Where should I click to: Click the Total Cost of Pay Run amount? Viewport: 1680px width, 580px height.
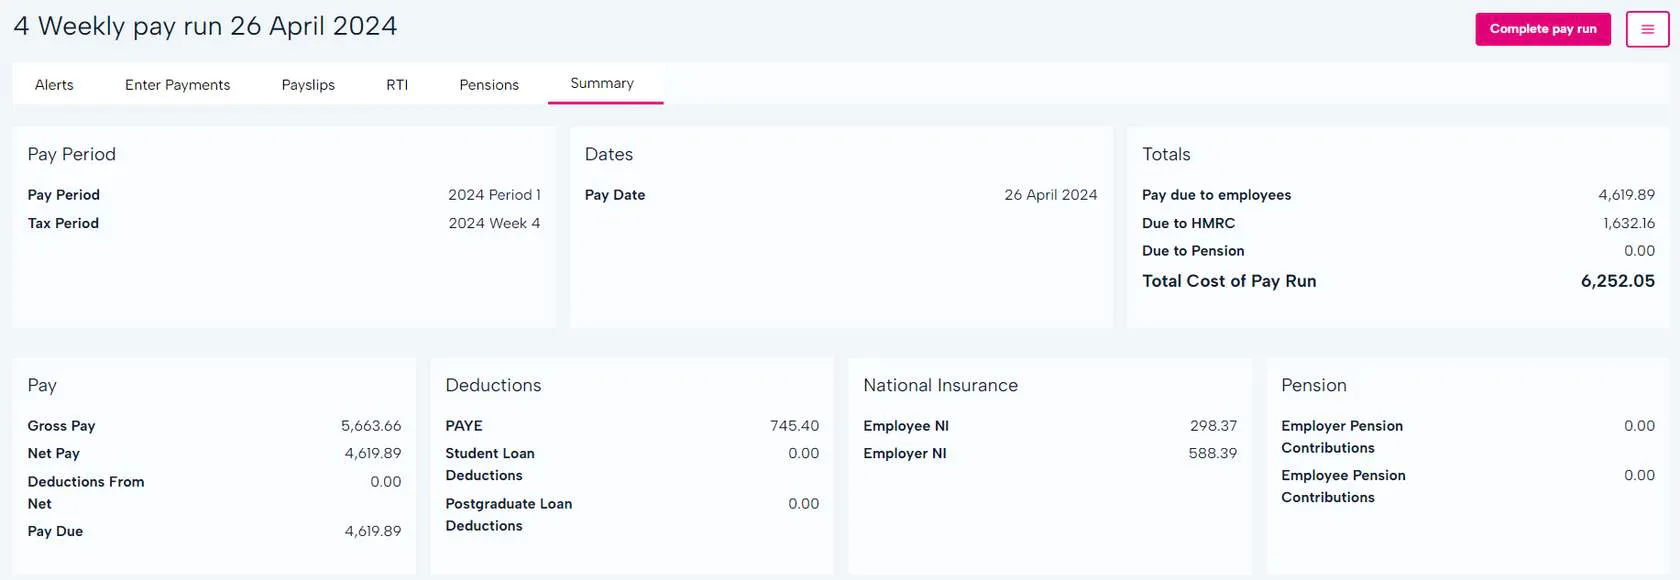[1617, 281]
